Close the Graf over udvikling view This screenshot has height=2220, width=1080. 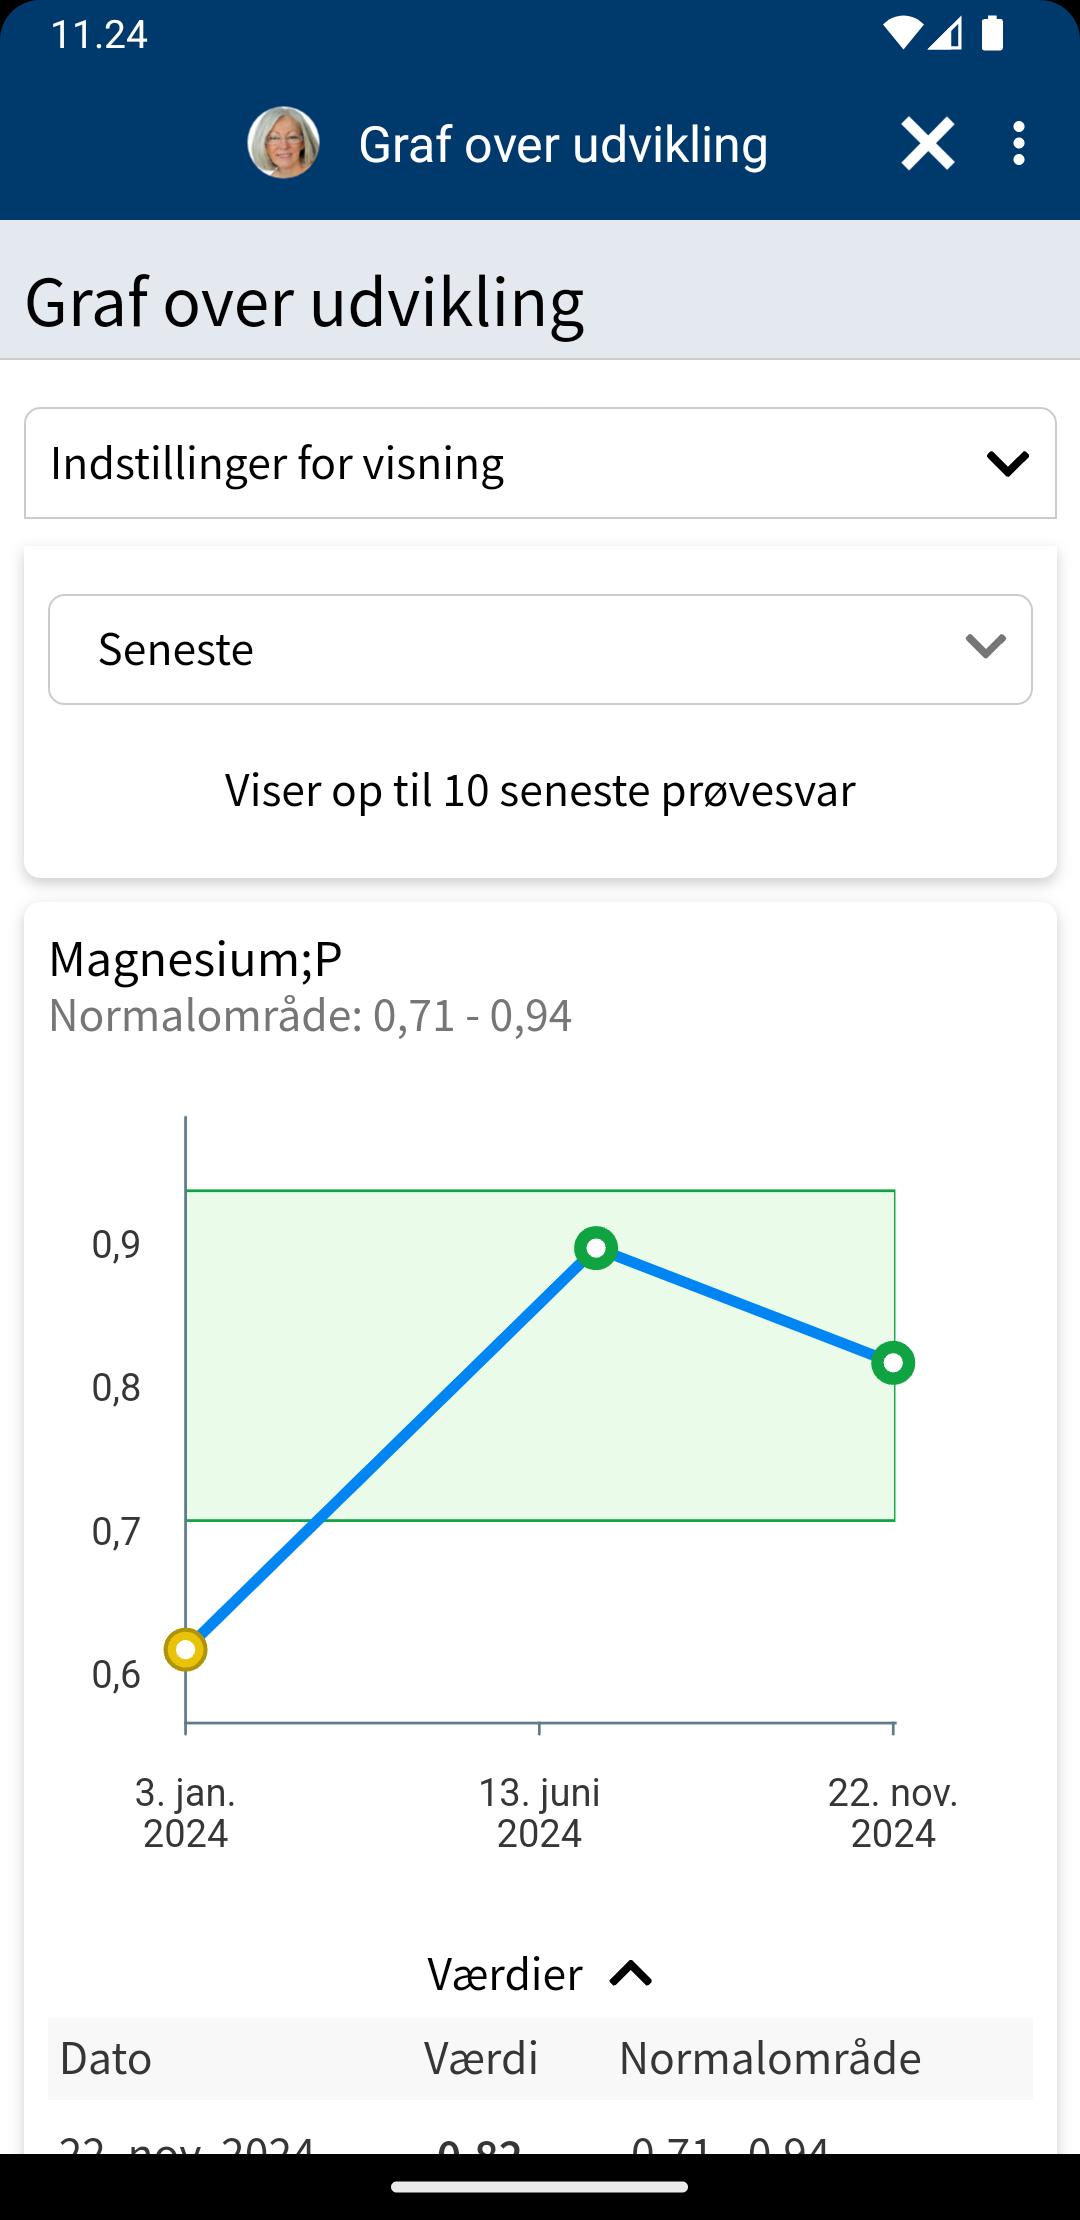(x=927, y=144)
